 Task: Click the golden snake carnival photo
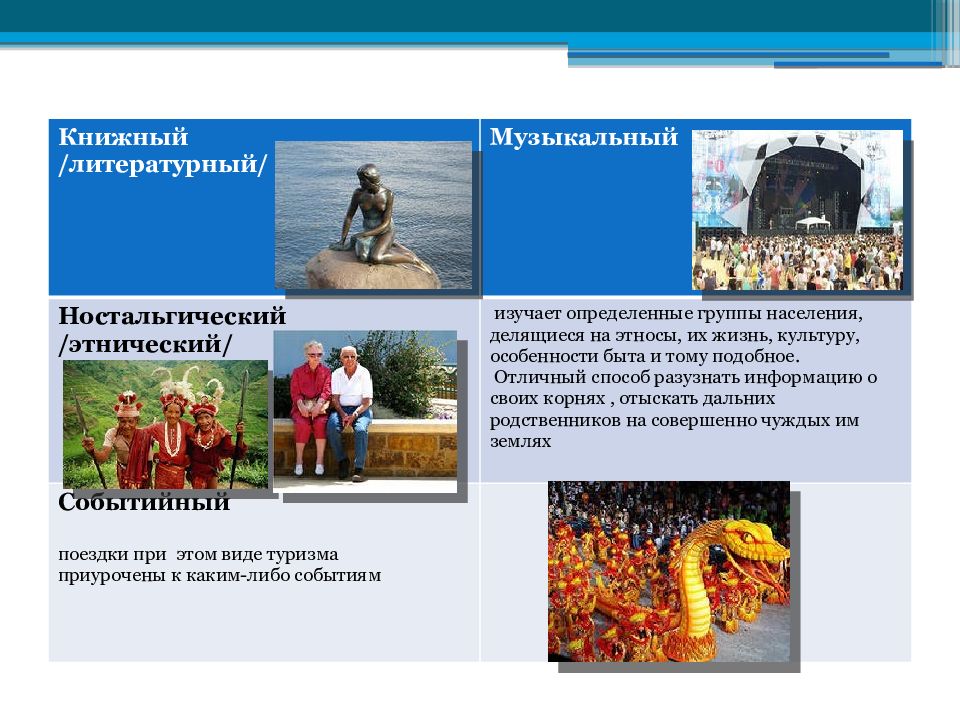coord(669,571)
